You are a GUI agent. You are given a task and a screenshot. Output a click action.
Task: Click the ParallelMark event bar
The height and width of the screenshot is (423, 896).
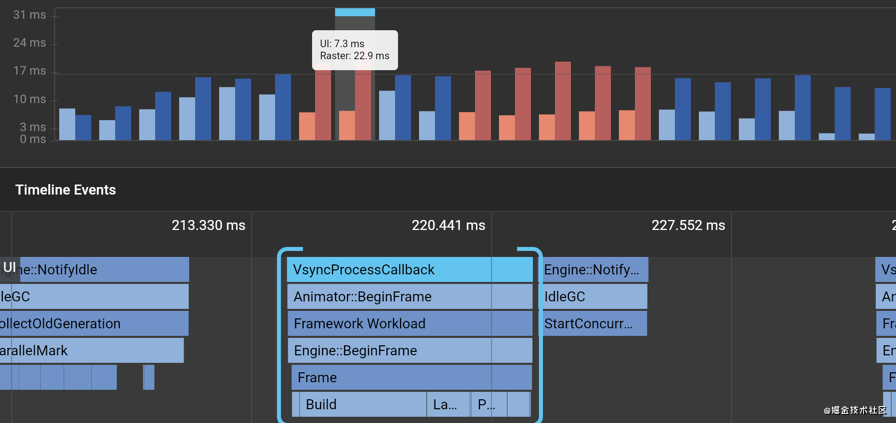(92, 351)
